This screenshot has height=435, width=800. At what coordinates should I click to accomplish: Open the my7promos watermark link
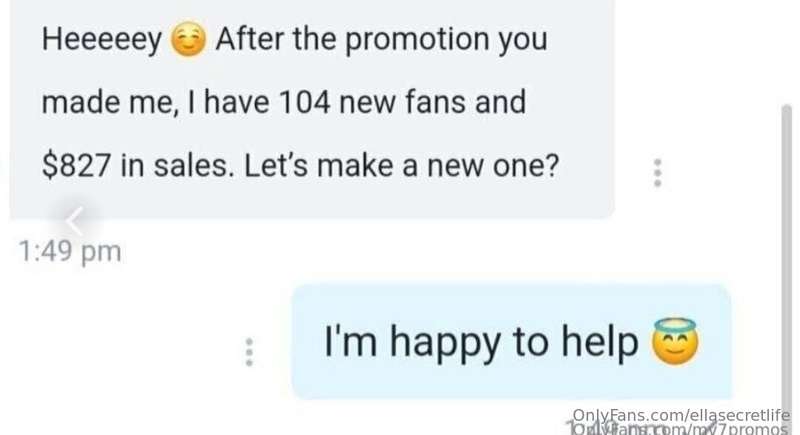click(681, 429)
